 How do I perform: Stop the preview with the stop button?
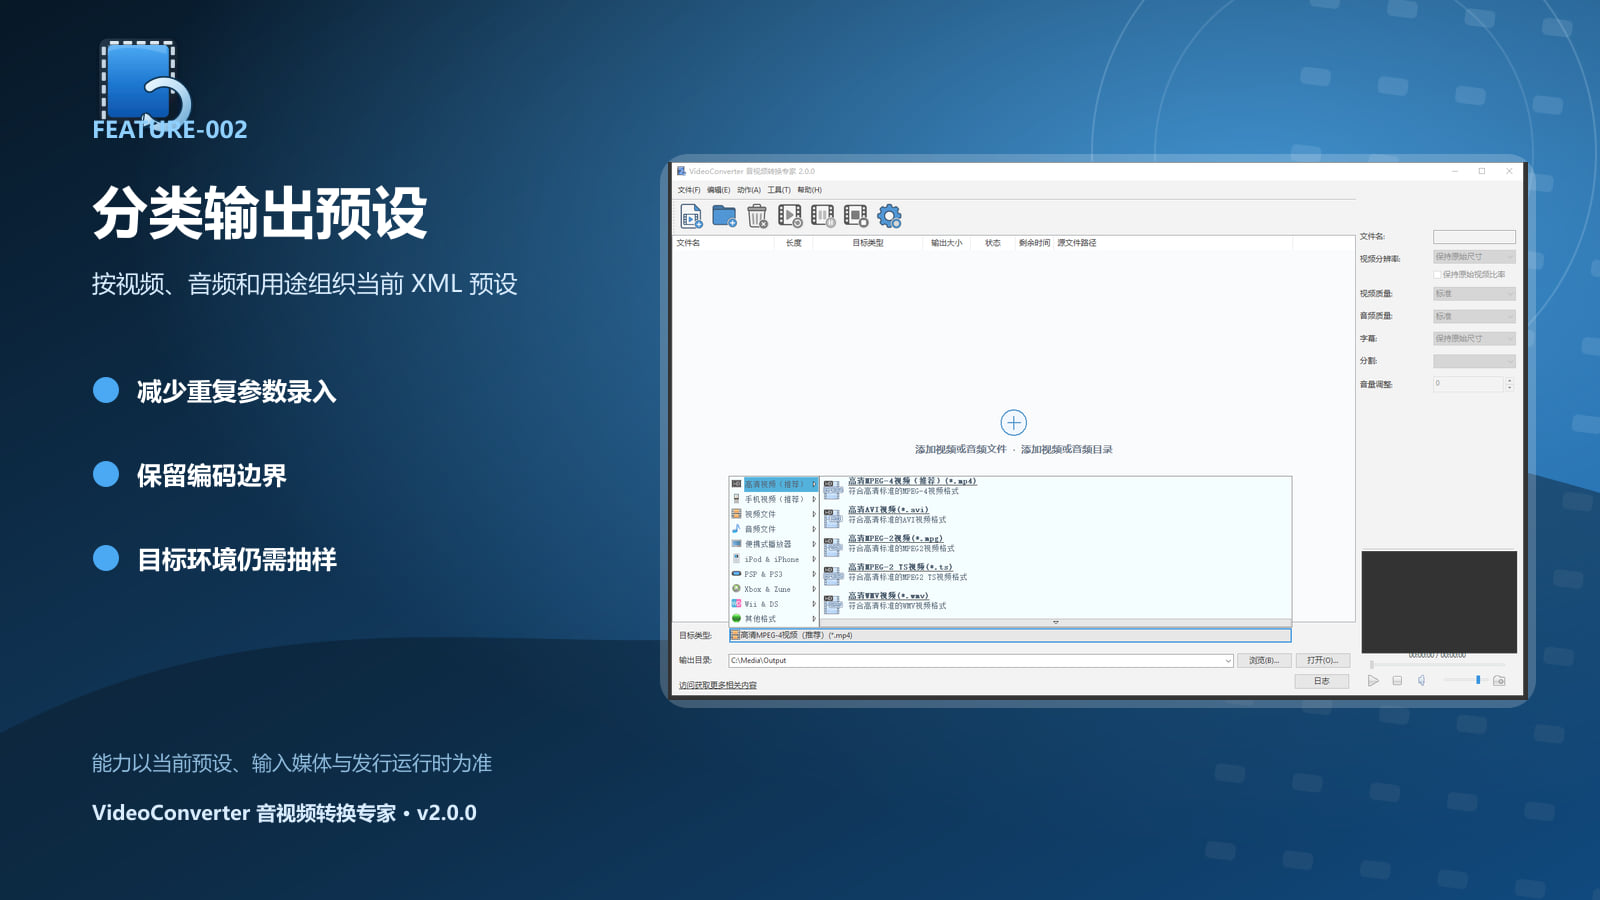click(1397, 681)
